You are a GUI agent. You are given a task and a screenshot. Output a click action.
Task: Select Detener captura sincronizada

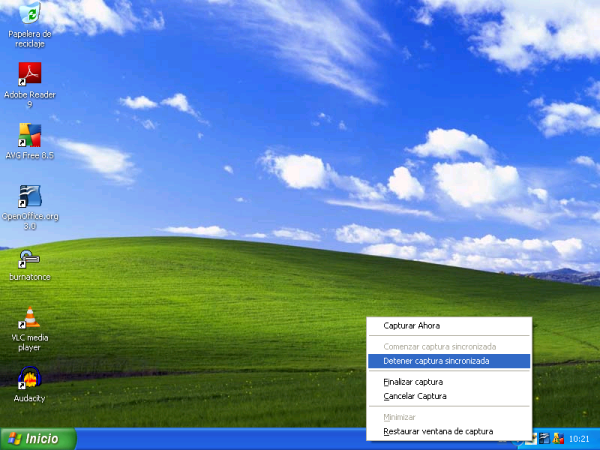click(x=436, y=360)
